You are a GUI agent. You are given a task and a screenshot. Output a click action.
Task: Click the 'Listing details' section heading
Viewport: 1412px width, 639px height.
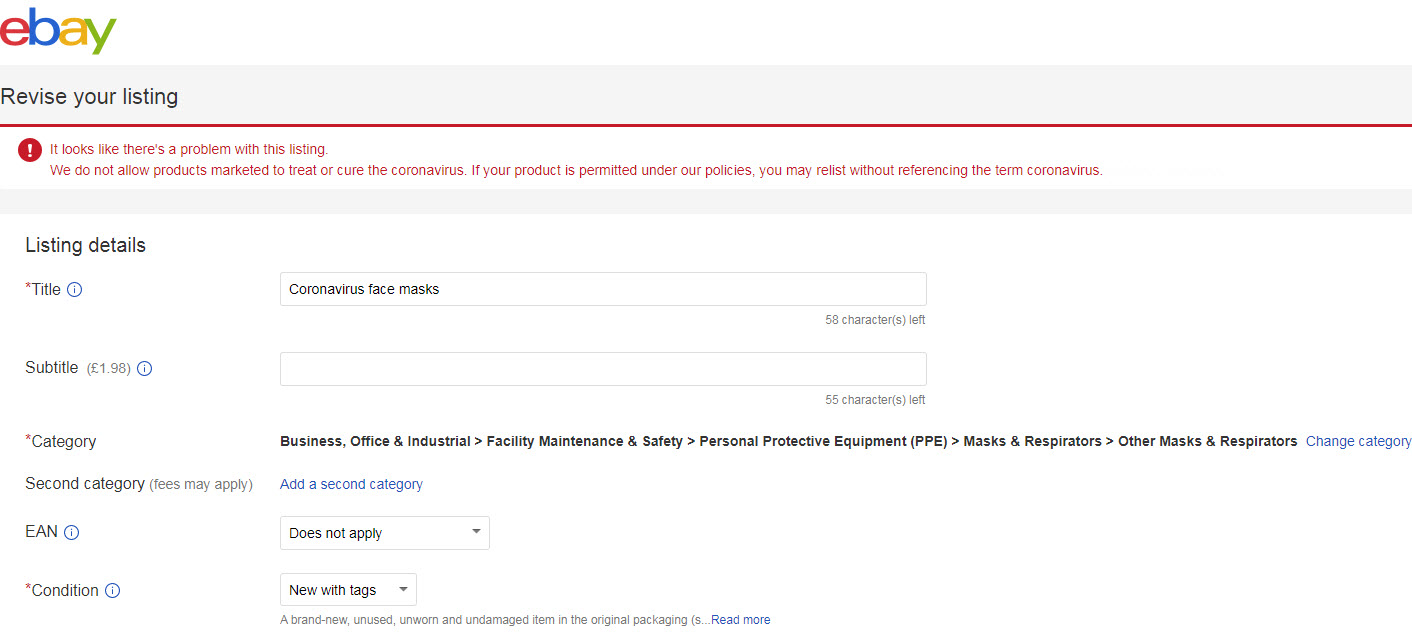click(85, 245)
